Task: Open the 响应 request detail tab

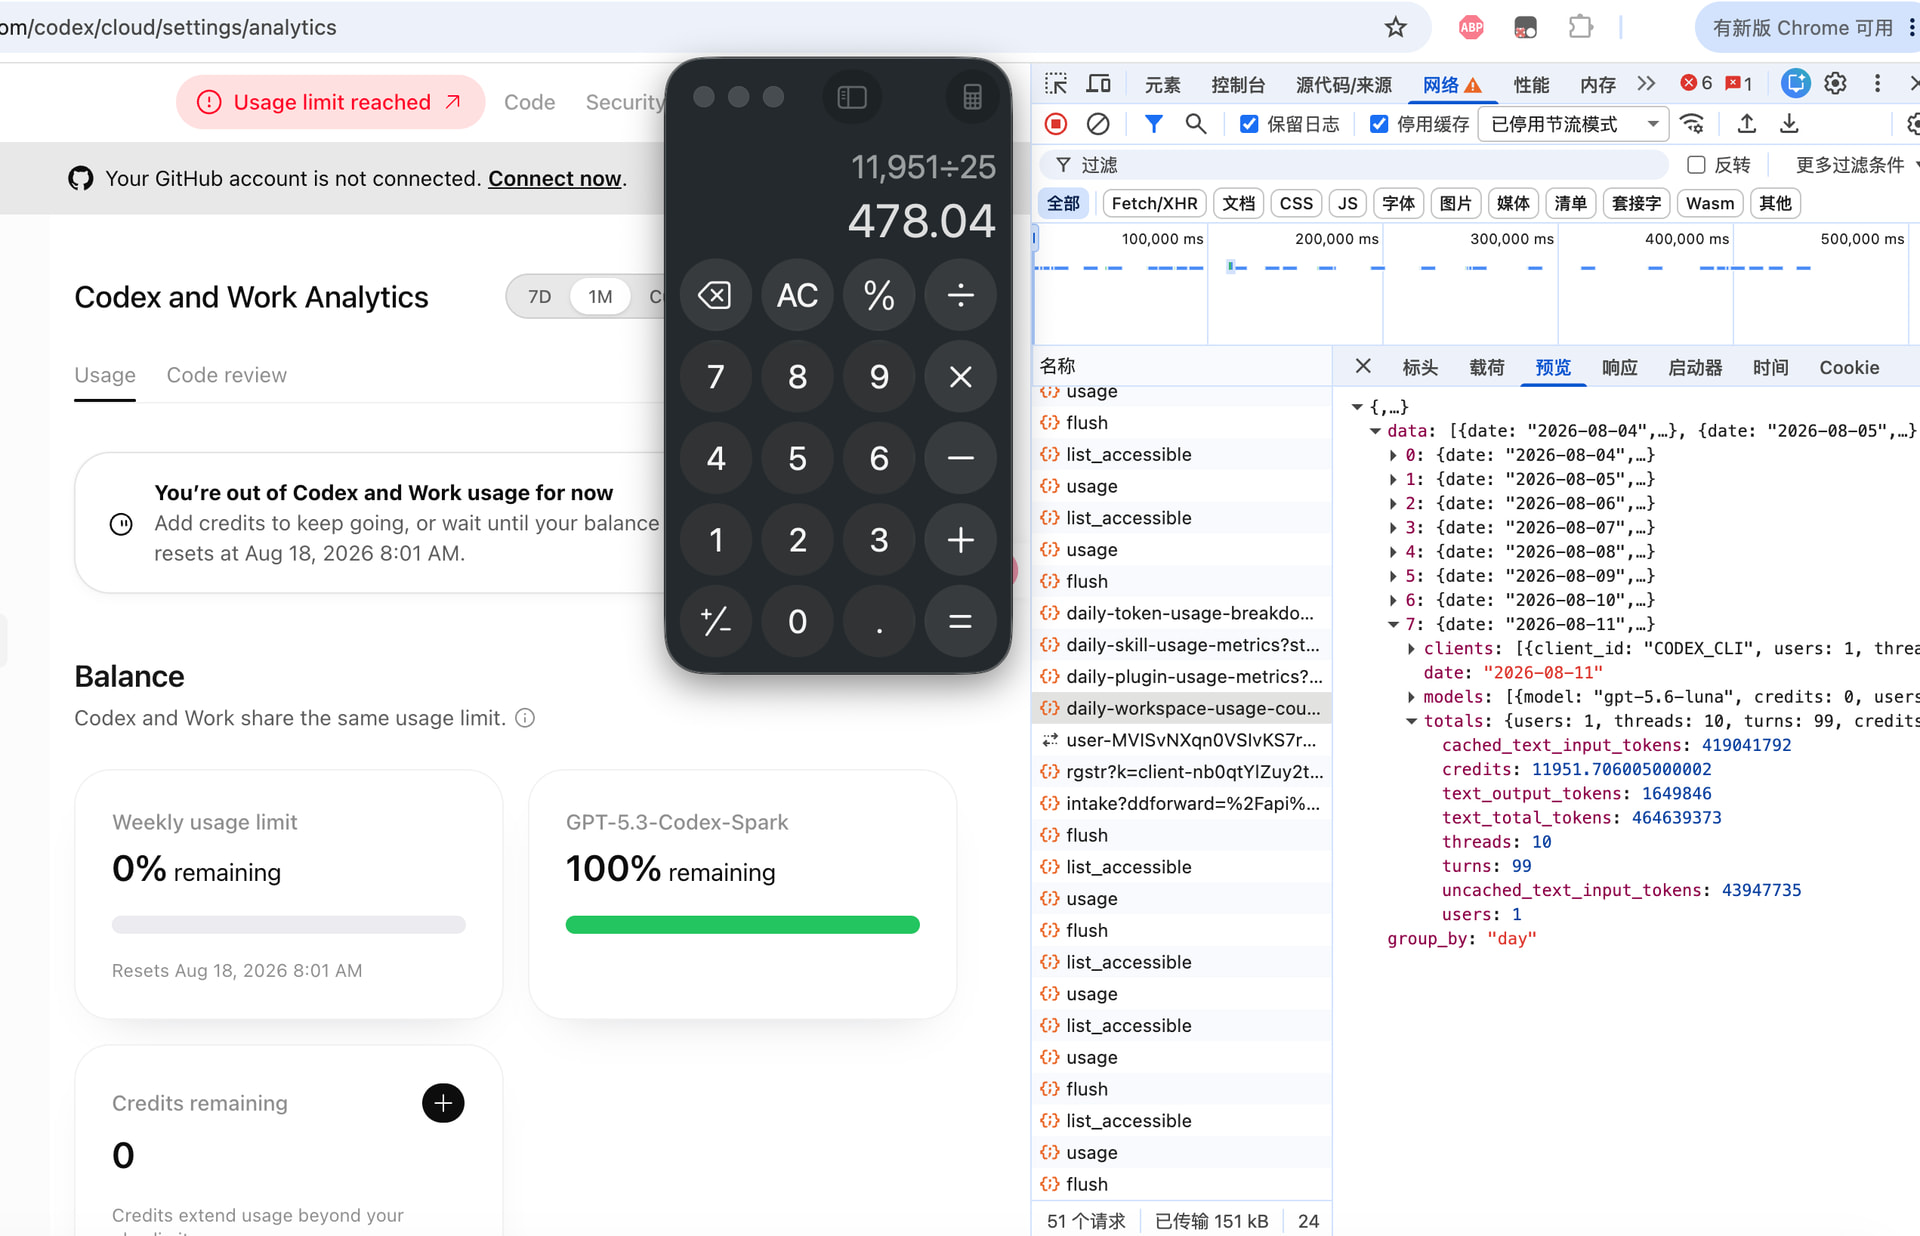Action: click(x=1619, y=367)
